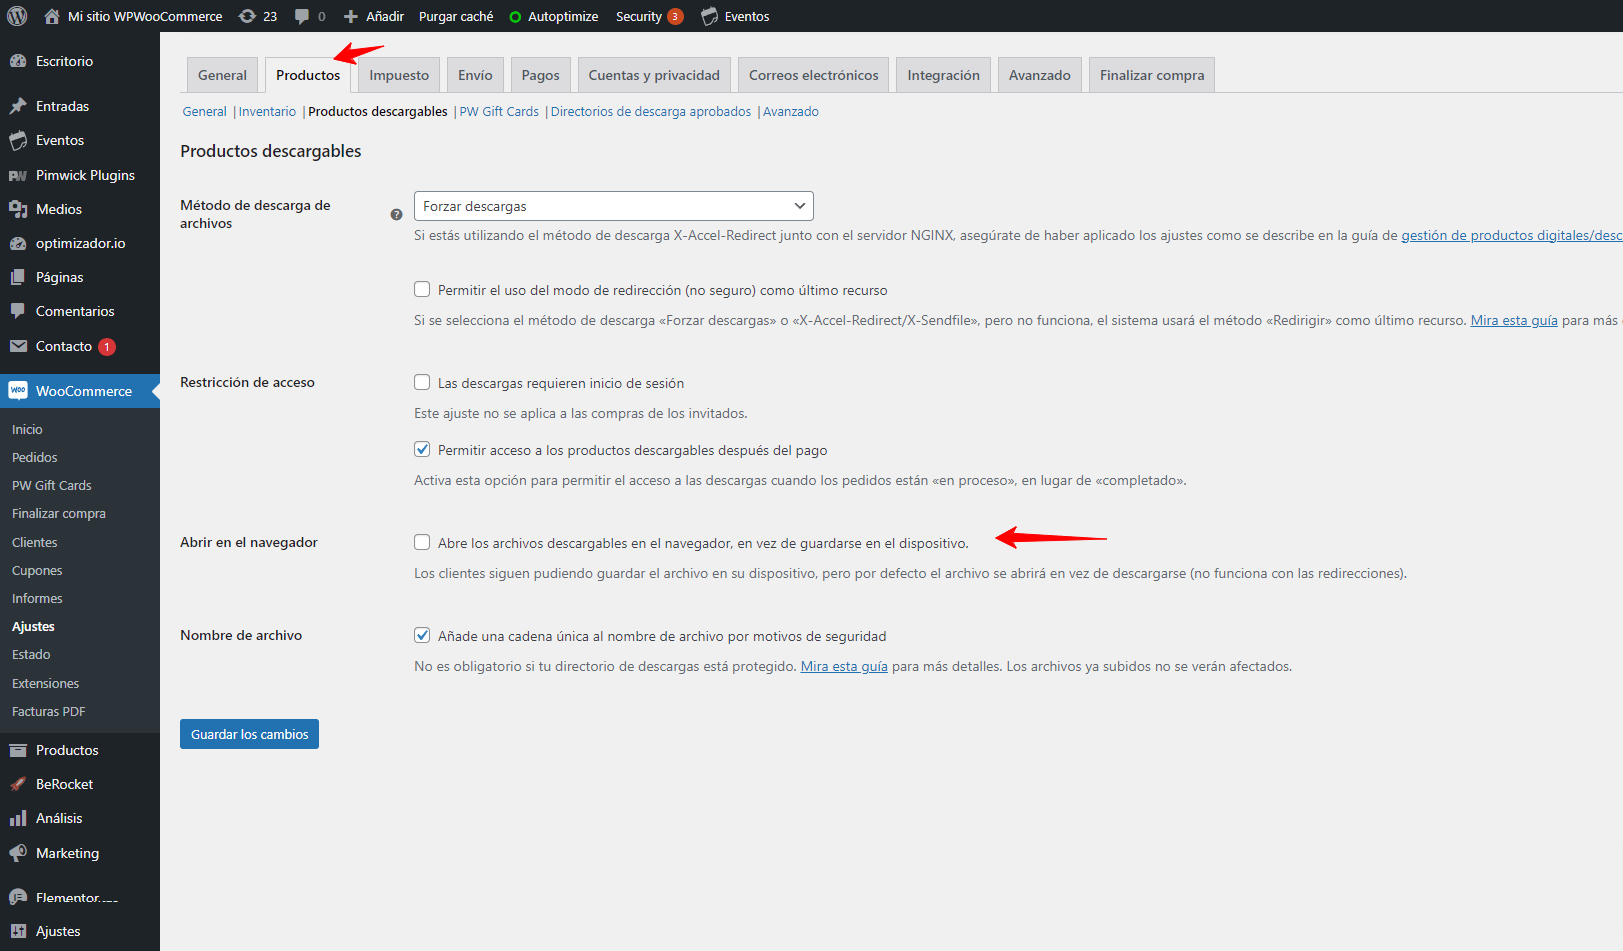Screen dimensions: 1623x951
Task: Click the Páginas pages icon
Action: [18, 277]
